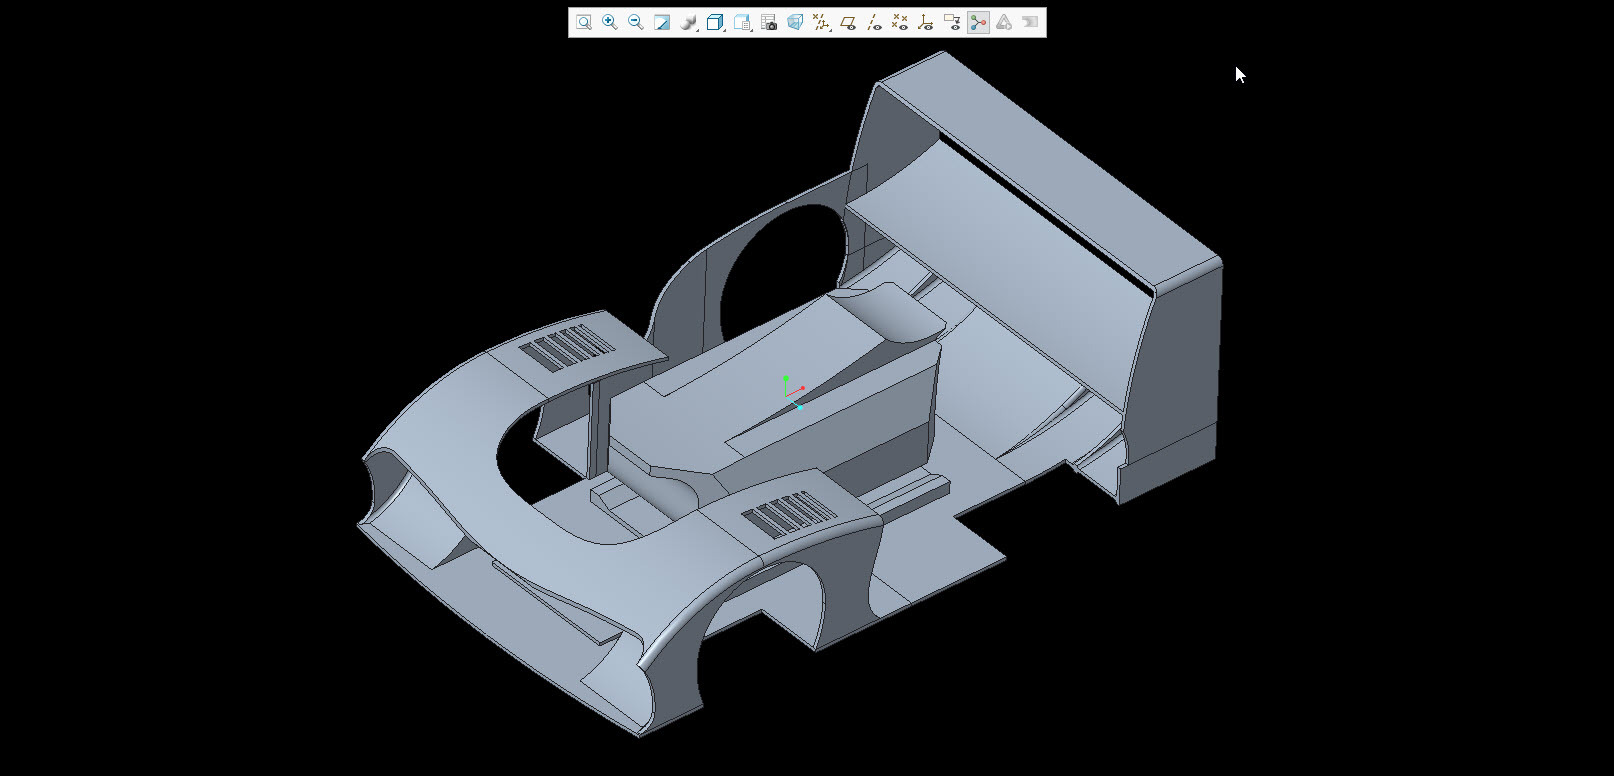1614x776 pixels.
Task: Click the grayed triangle with play arrow icon
Action: pos(1004,22)
